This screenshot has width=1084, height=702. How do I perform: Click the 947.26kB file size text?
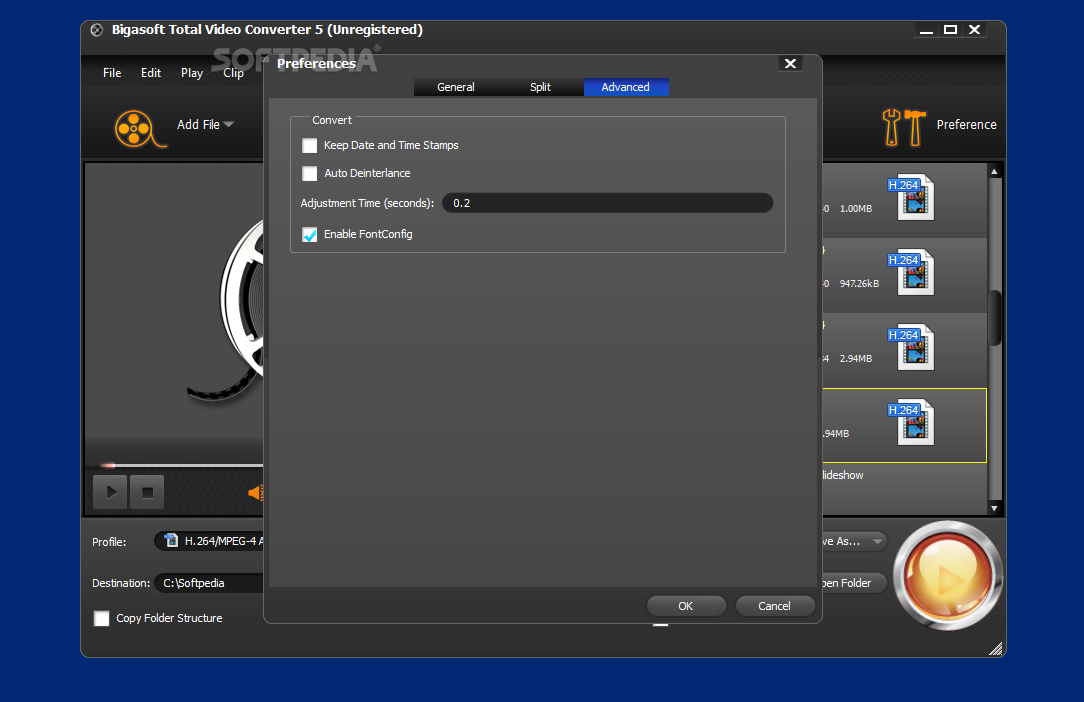[x=859, y=284]
